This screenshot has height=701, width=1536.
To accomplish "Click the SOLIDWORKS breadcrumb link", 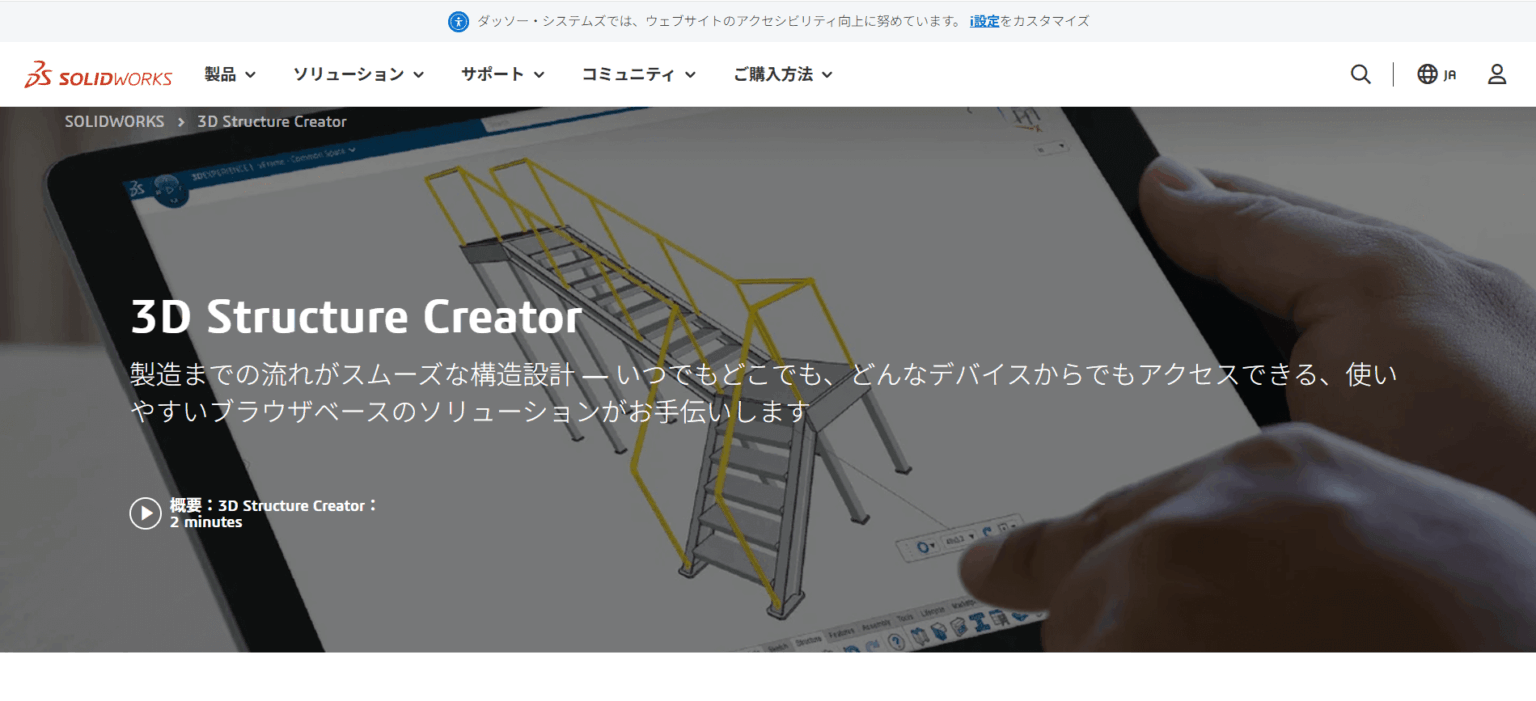I will pos(113,120).
